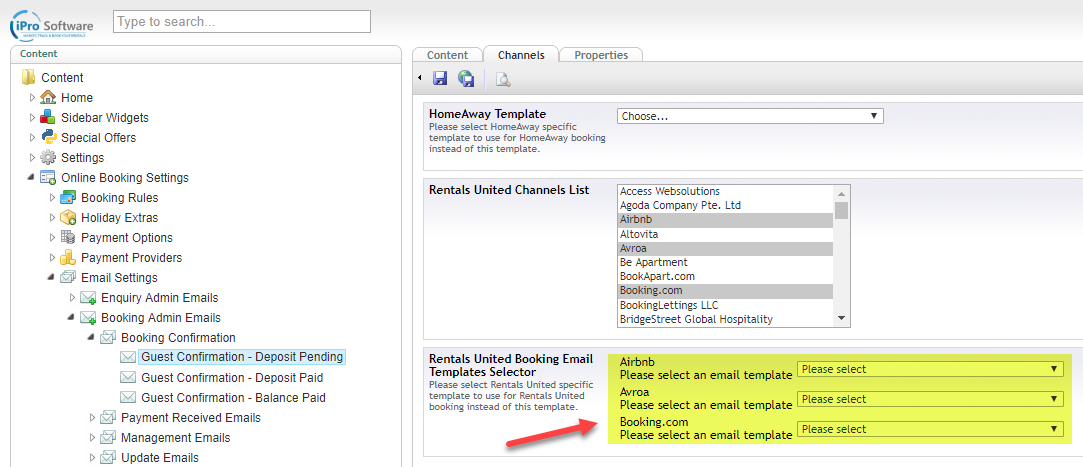The image size is (1083, 467).
Task: Click the Save icon in the toolbar
Action: coord(440,79)
